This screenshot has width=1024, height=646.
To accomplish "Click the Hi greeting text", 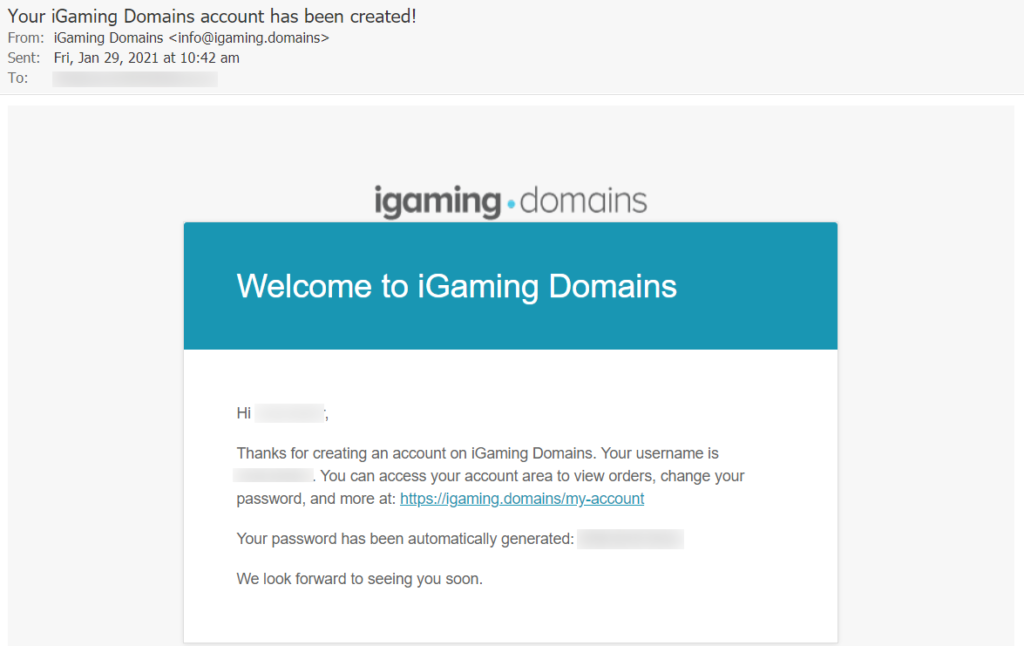I will click(244, 413).
